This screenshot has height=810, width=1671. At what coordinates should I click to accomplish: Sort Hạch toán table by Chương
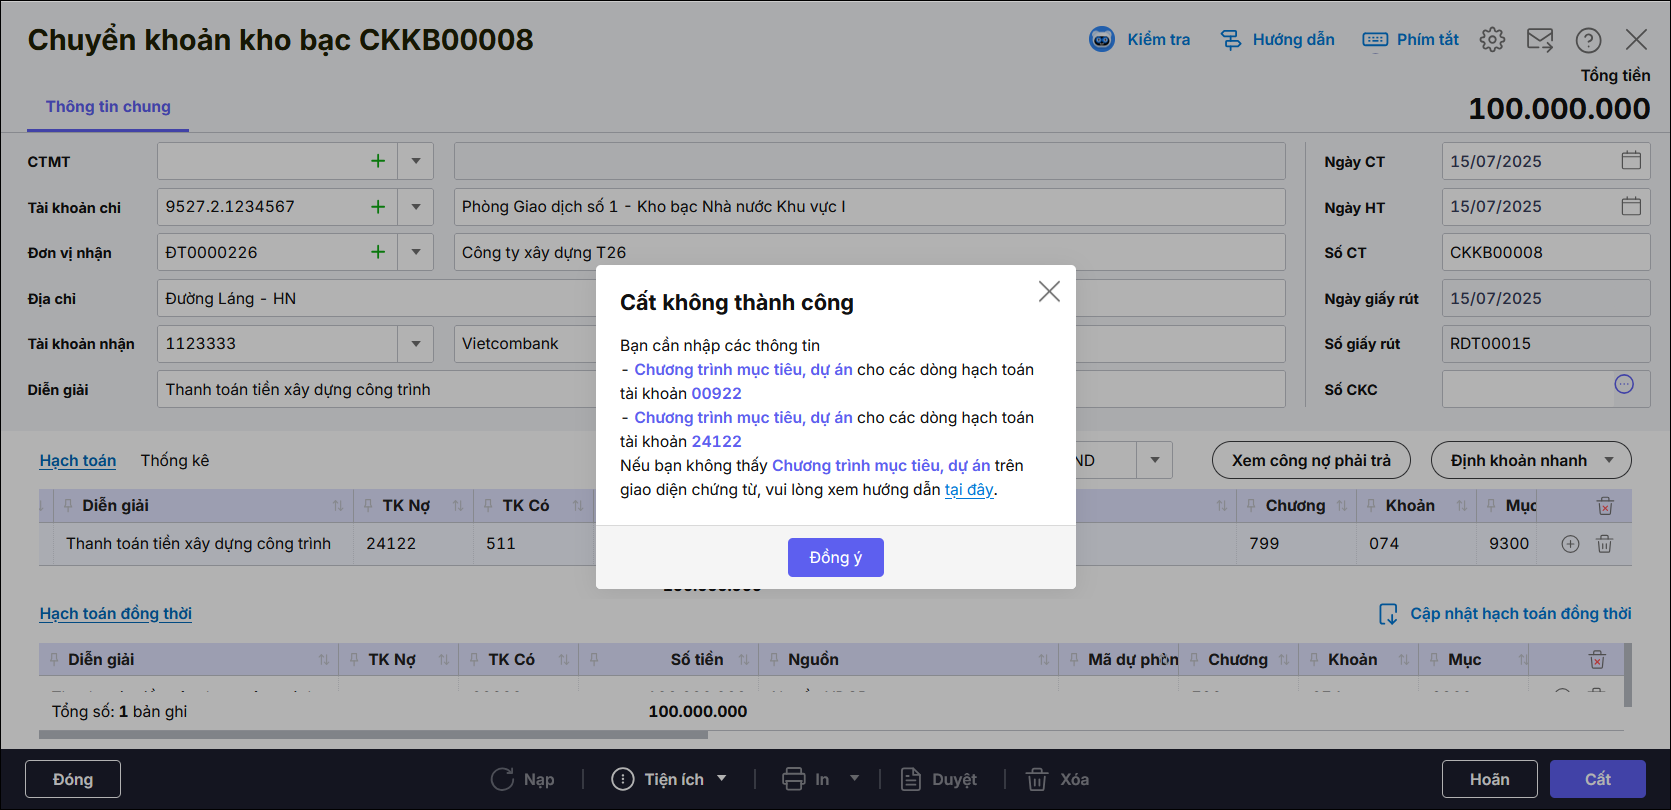1342,506
